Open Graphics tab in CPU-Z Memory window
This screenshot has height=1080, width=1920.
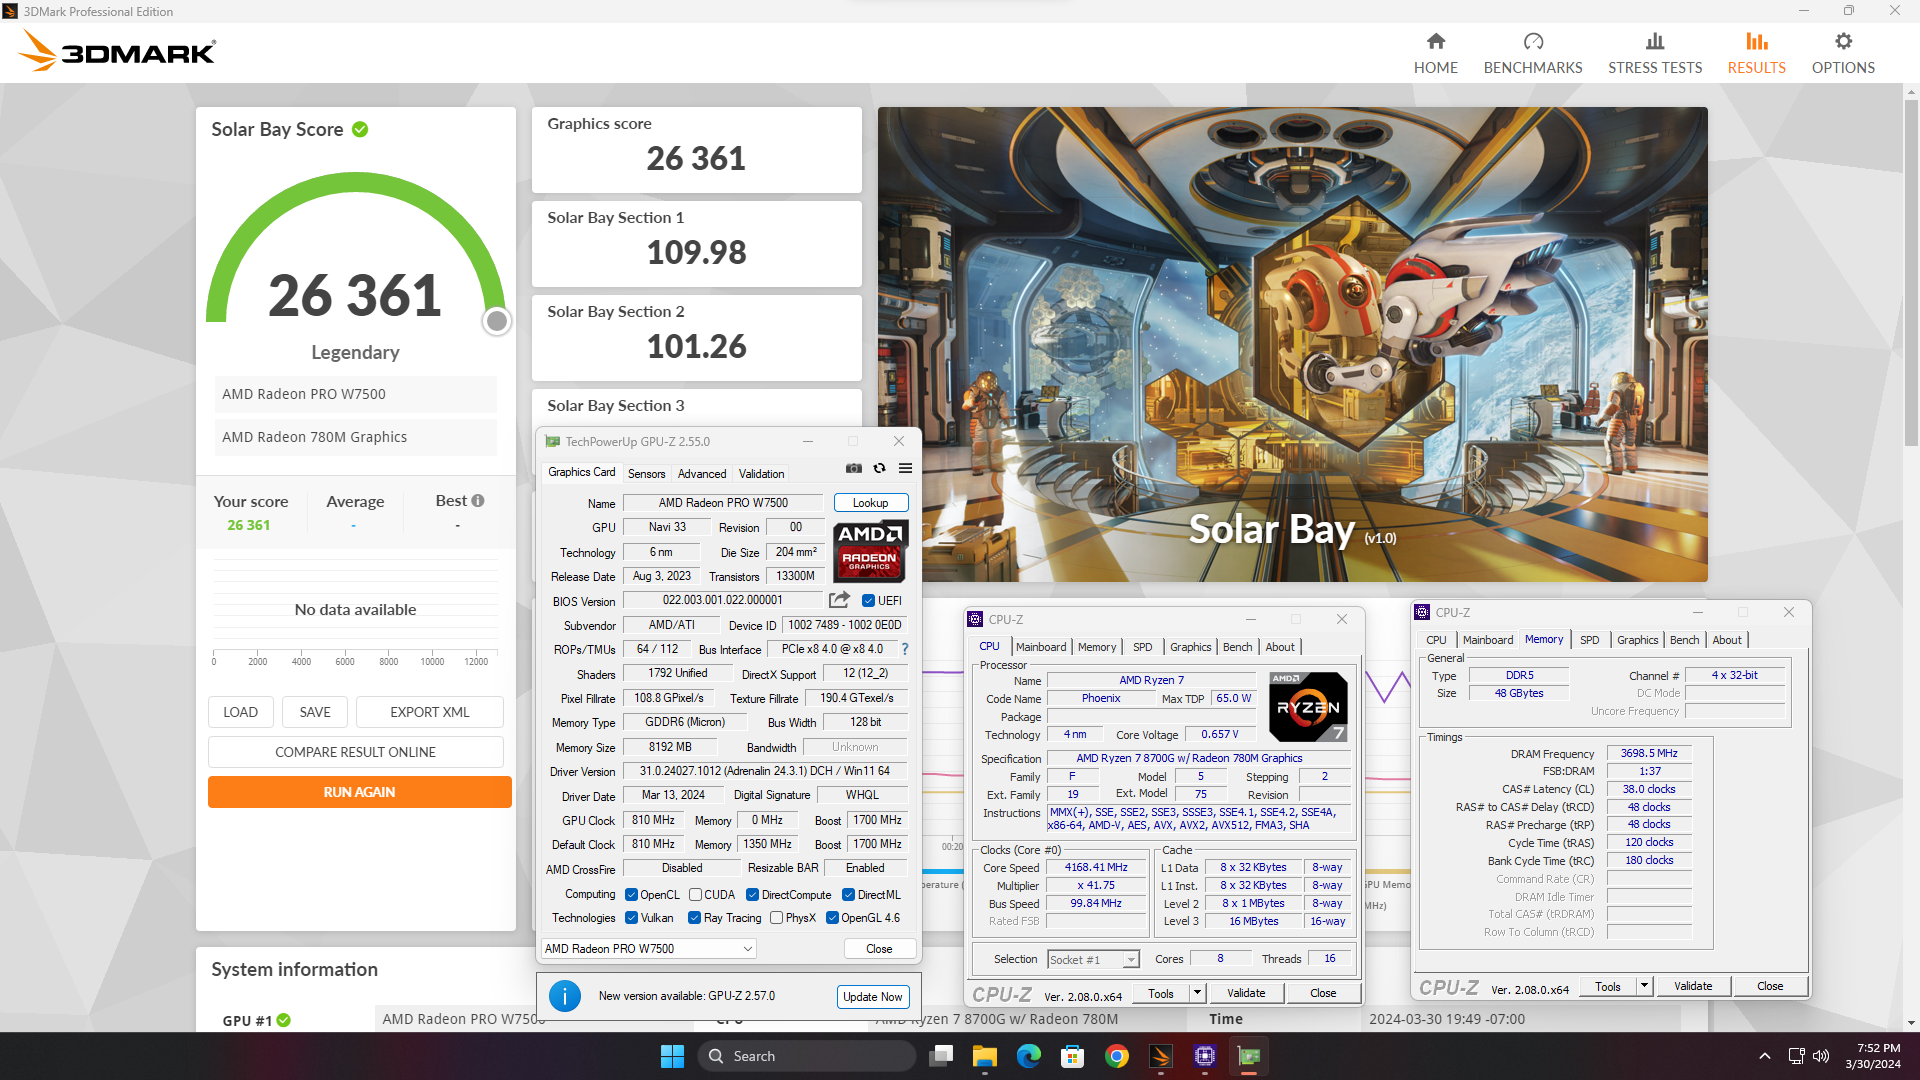(x=1637, y=640)
